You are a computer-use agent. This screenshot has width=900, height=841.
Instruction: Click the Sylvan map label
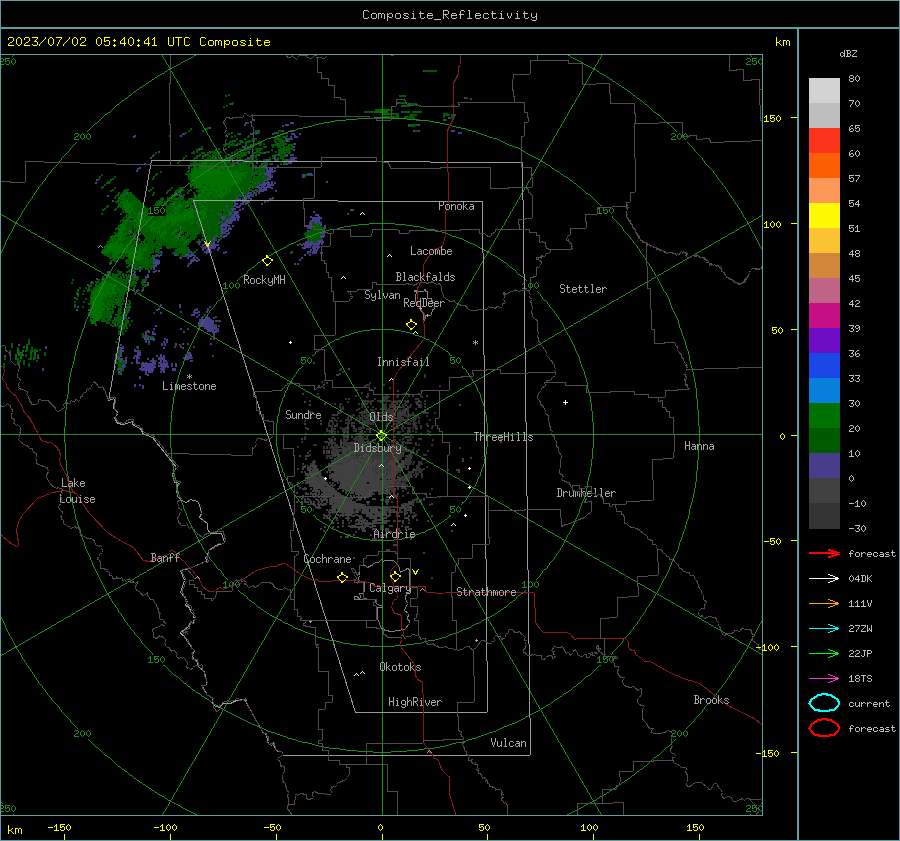pyautogui.click(x=382, y=295)
